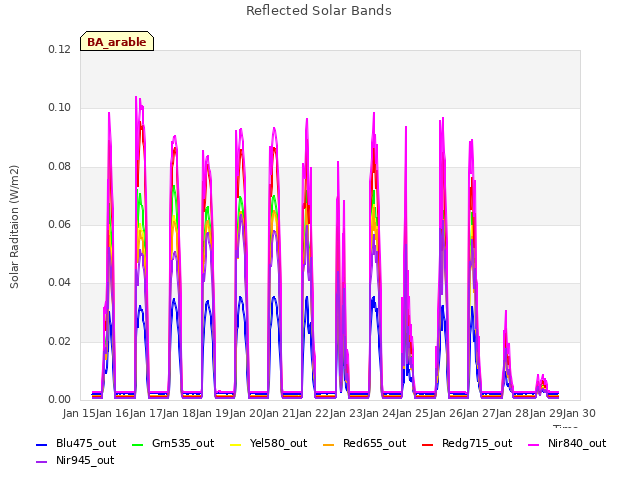640x480 pixels.
Task: Click the green Grn535_out legend swatch
Action: (138, 444)
